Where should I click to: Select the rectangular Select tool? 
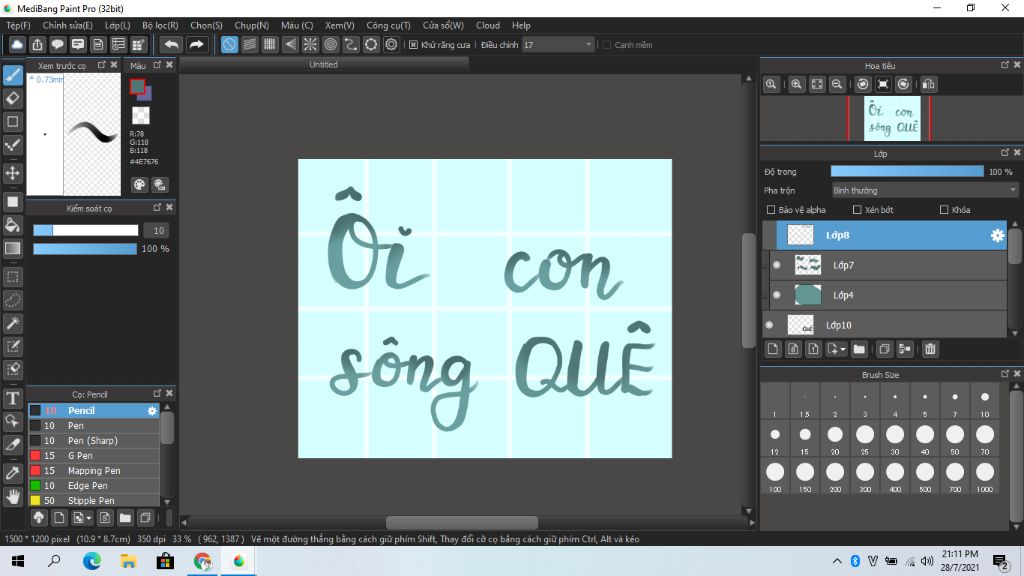coord(13,277)
